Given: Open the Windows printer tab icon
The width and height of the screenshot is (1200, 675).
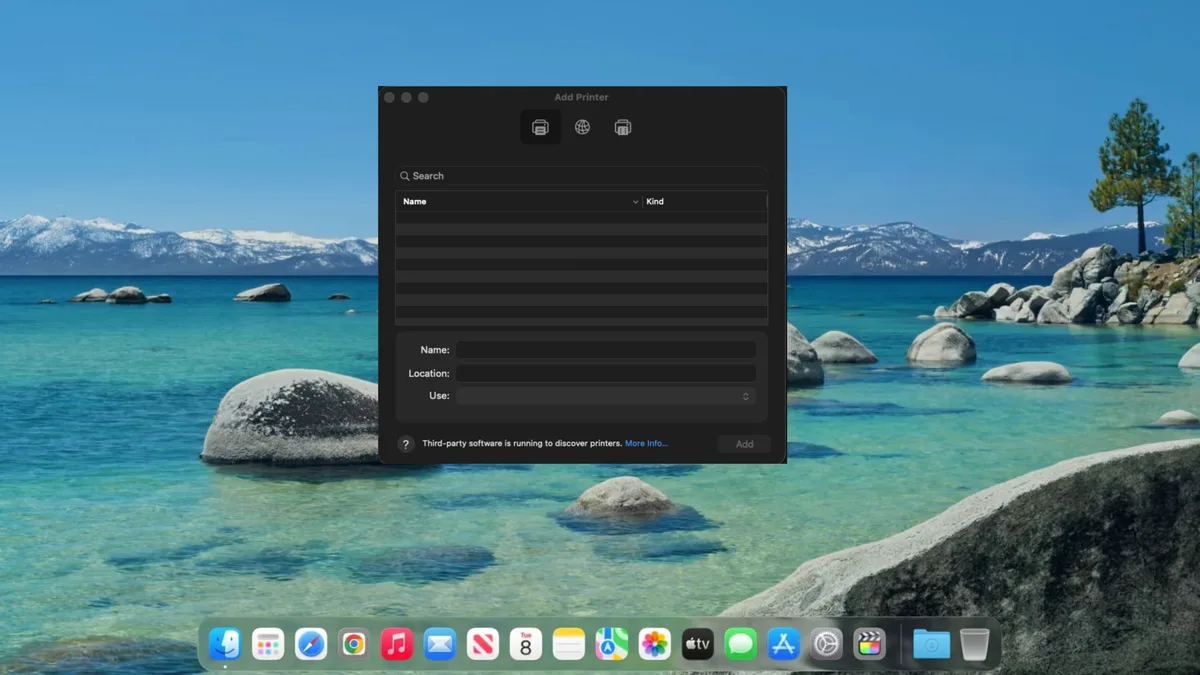Looking at the screenshot, I should pos(623,127).
